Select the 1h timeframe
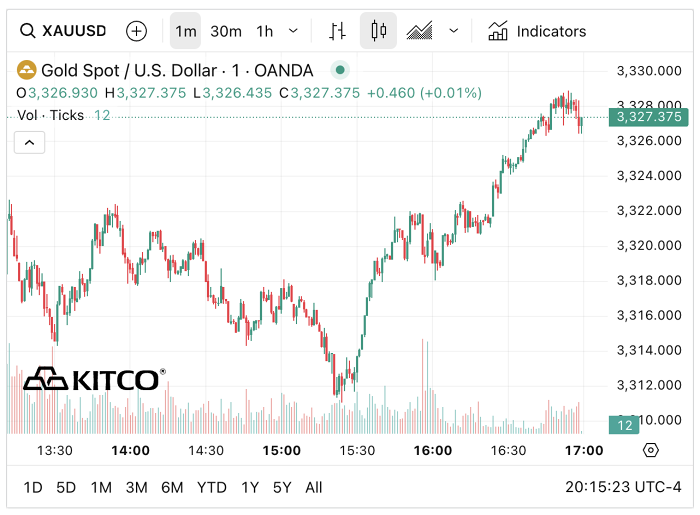This screenshot has width=700, height=515. tap(264, 31)
